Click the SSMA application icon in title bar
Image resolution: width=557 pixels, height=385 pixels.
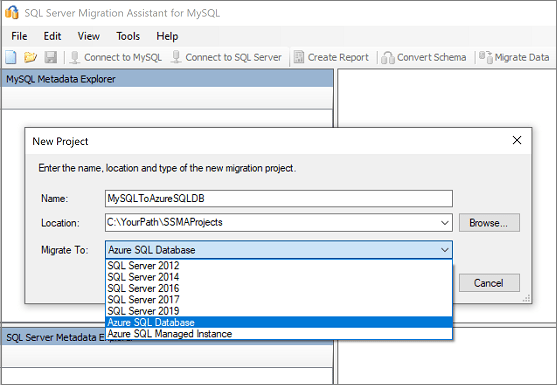pyautogui.click(x=12, y=12)
